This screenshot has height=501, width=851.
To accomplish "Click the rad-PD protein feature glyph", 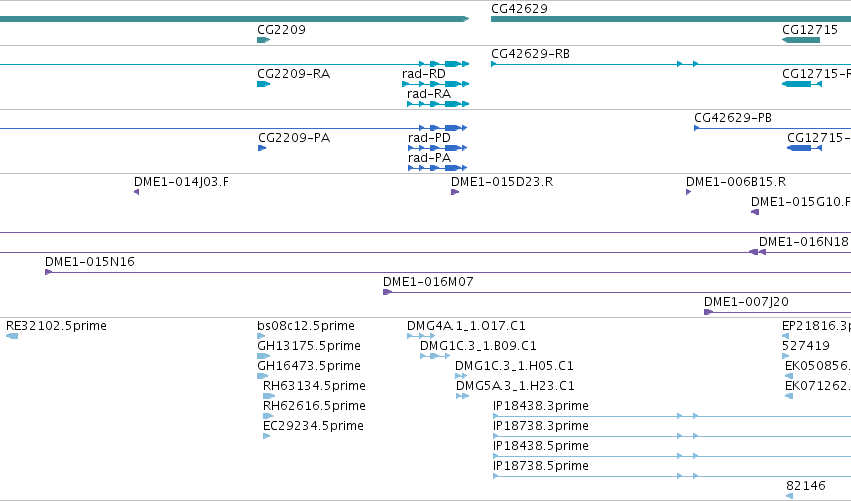I will point(437,148).
